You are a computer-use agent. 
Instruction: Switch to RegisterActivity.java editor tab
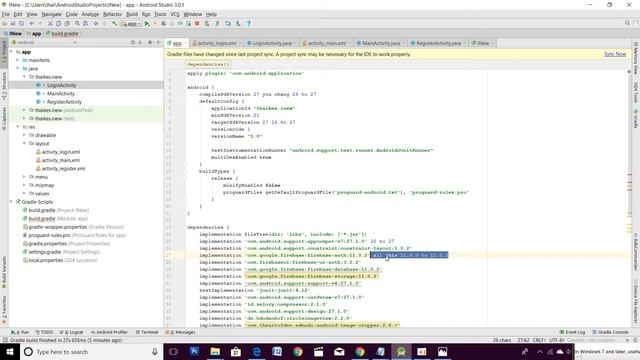(438, 43)
